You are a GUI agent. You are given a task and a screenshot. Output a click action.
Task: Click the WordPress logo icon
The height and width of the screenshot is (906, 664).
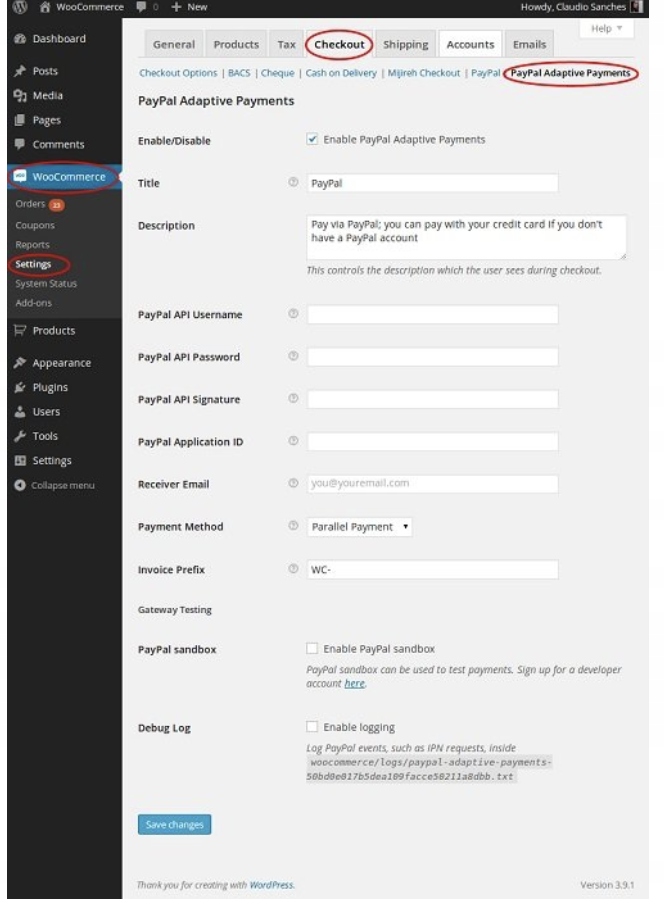coord(18,7)
